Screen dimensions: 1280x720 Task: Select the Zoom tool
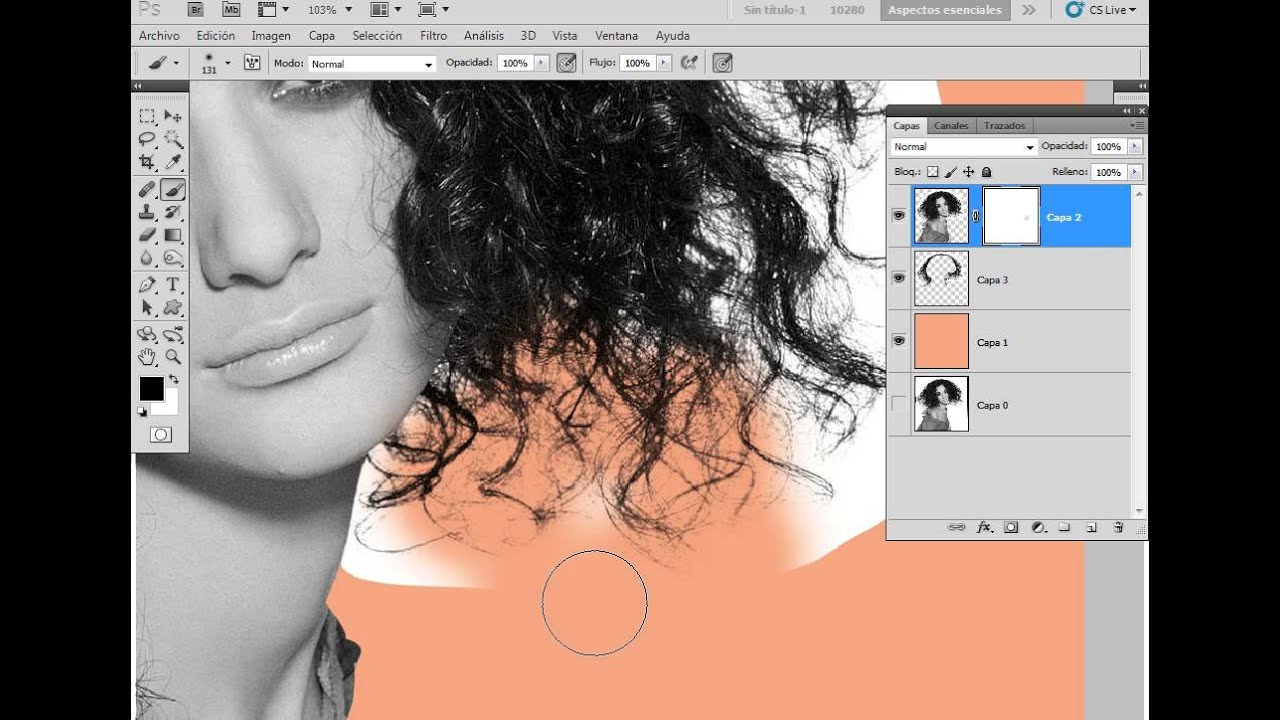tap(173, 356)
